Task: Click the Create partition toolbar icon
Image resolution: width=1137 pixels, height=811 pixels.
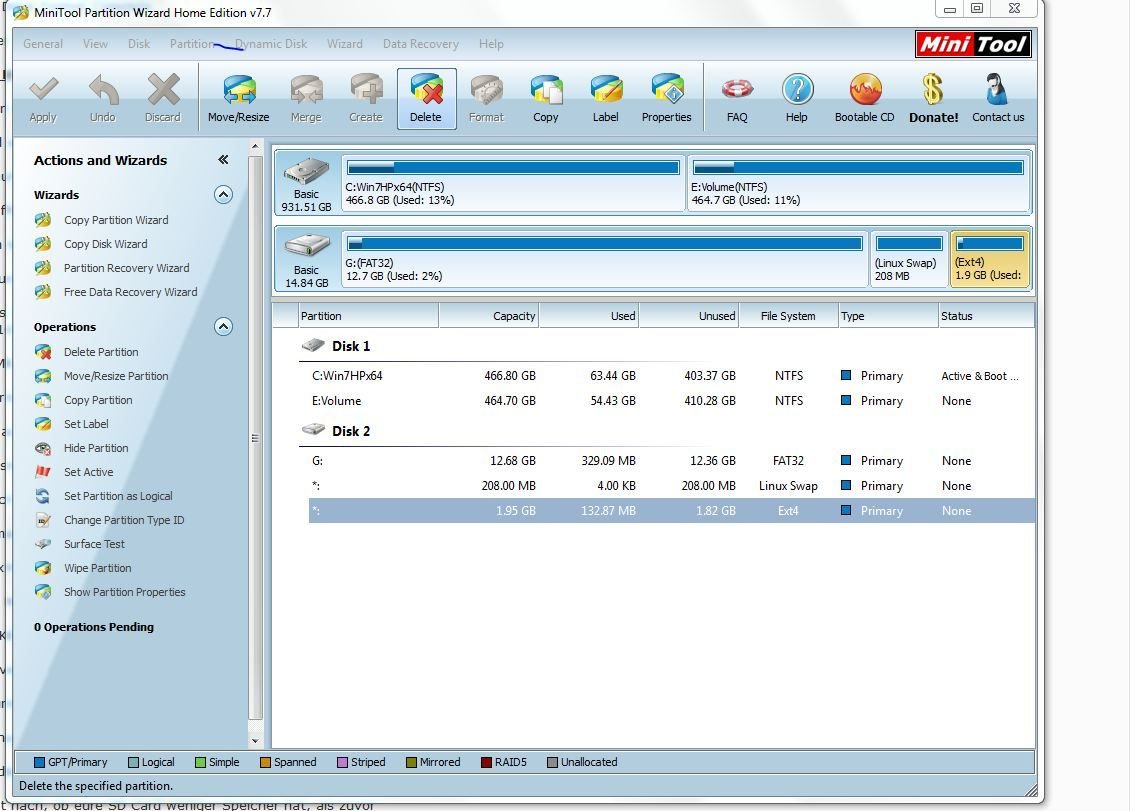Action: point(365,99)
